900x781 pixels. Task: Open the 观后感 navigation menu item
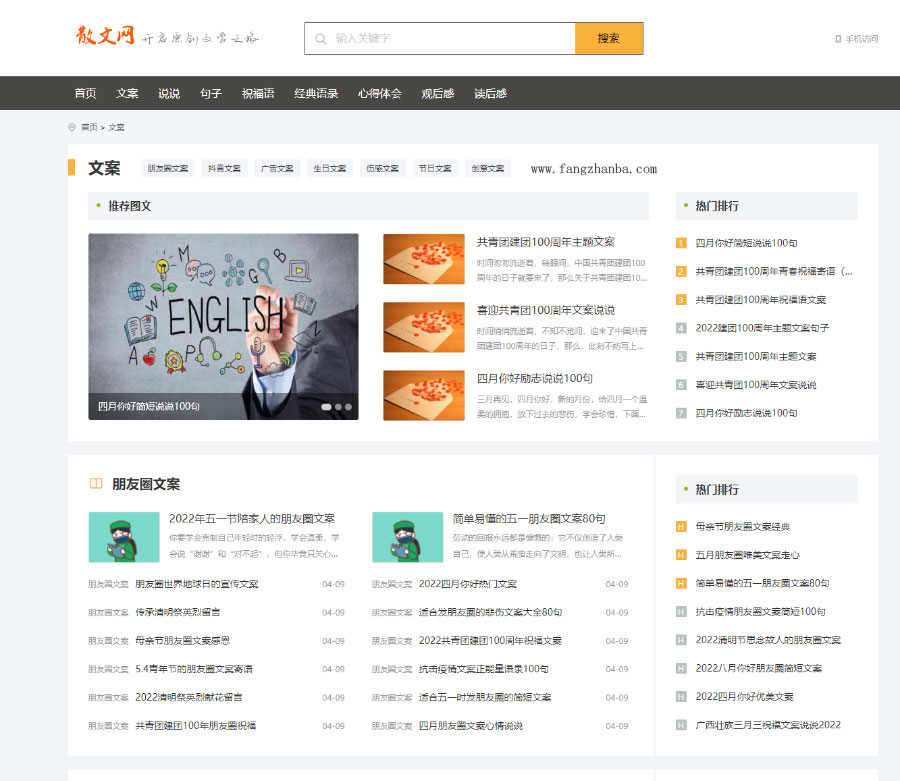[x=437, y=93]
